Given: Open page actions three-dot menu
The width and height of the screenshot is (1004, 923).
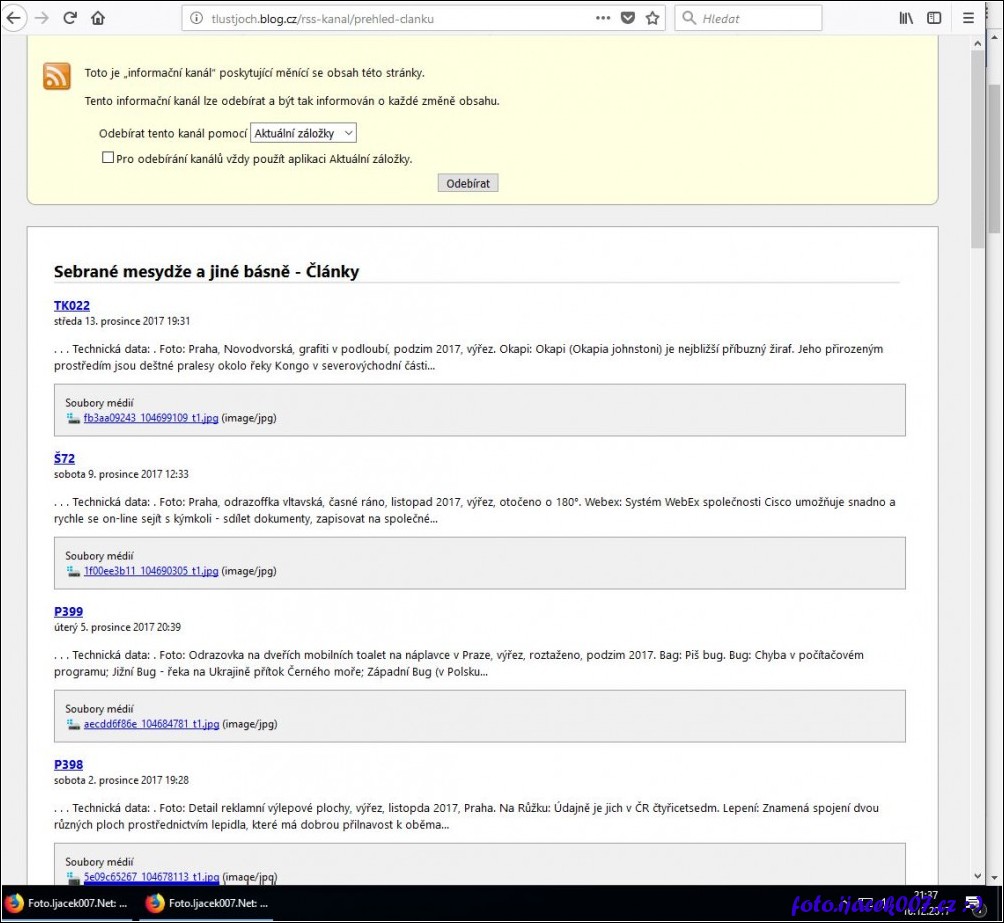Looking at the screenshot, I should (x=602, y=18).
